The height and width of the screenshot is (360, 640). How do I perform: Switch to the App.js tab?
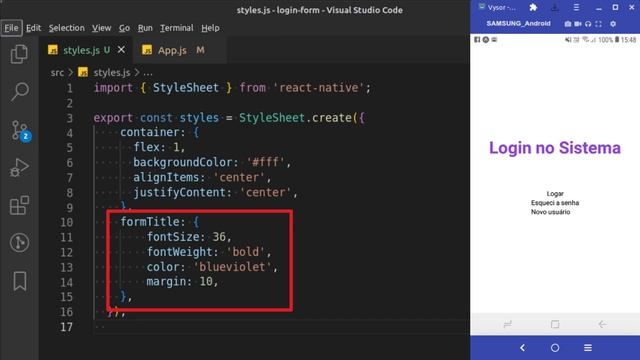pos(179,50)
